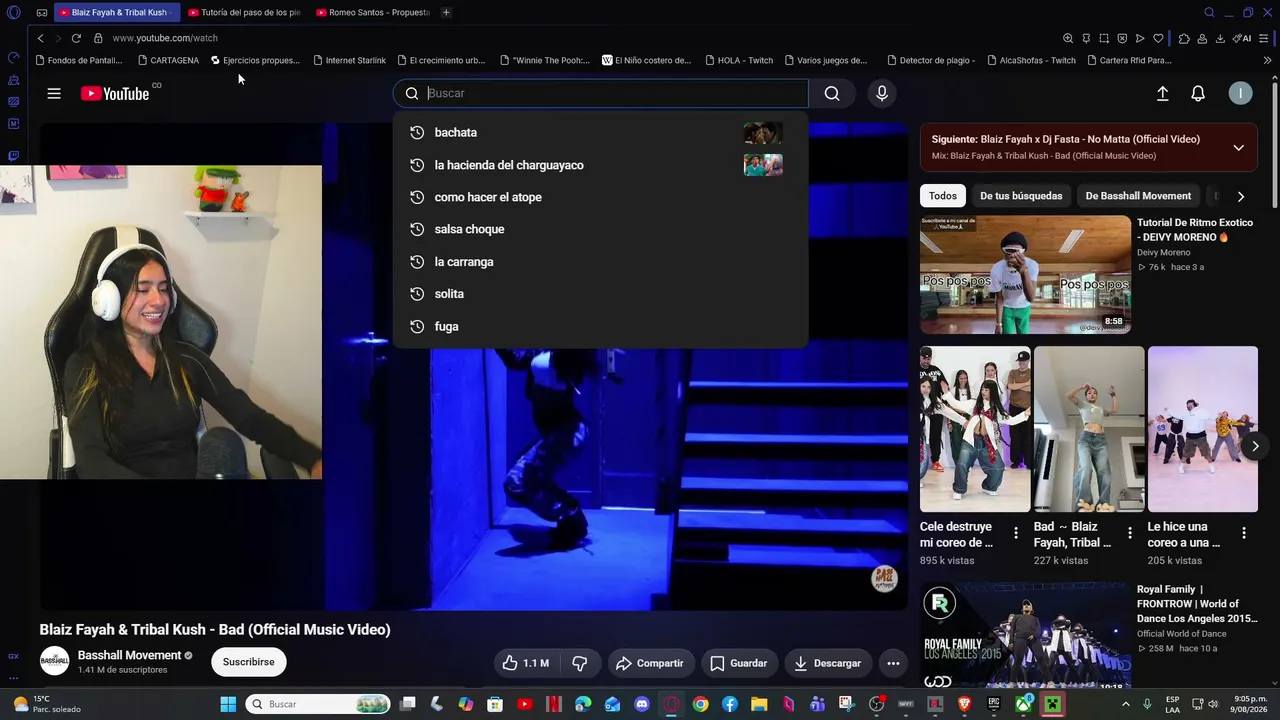Show hidden bookmarks with the overflow chevron
Screen dimensions: 1280x720
pyautogui.click(x=1268, y=60)
